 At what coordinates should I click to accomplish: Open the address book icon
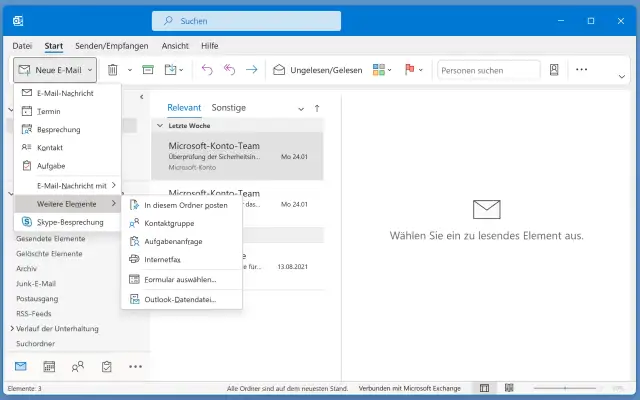click(554, 70)
